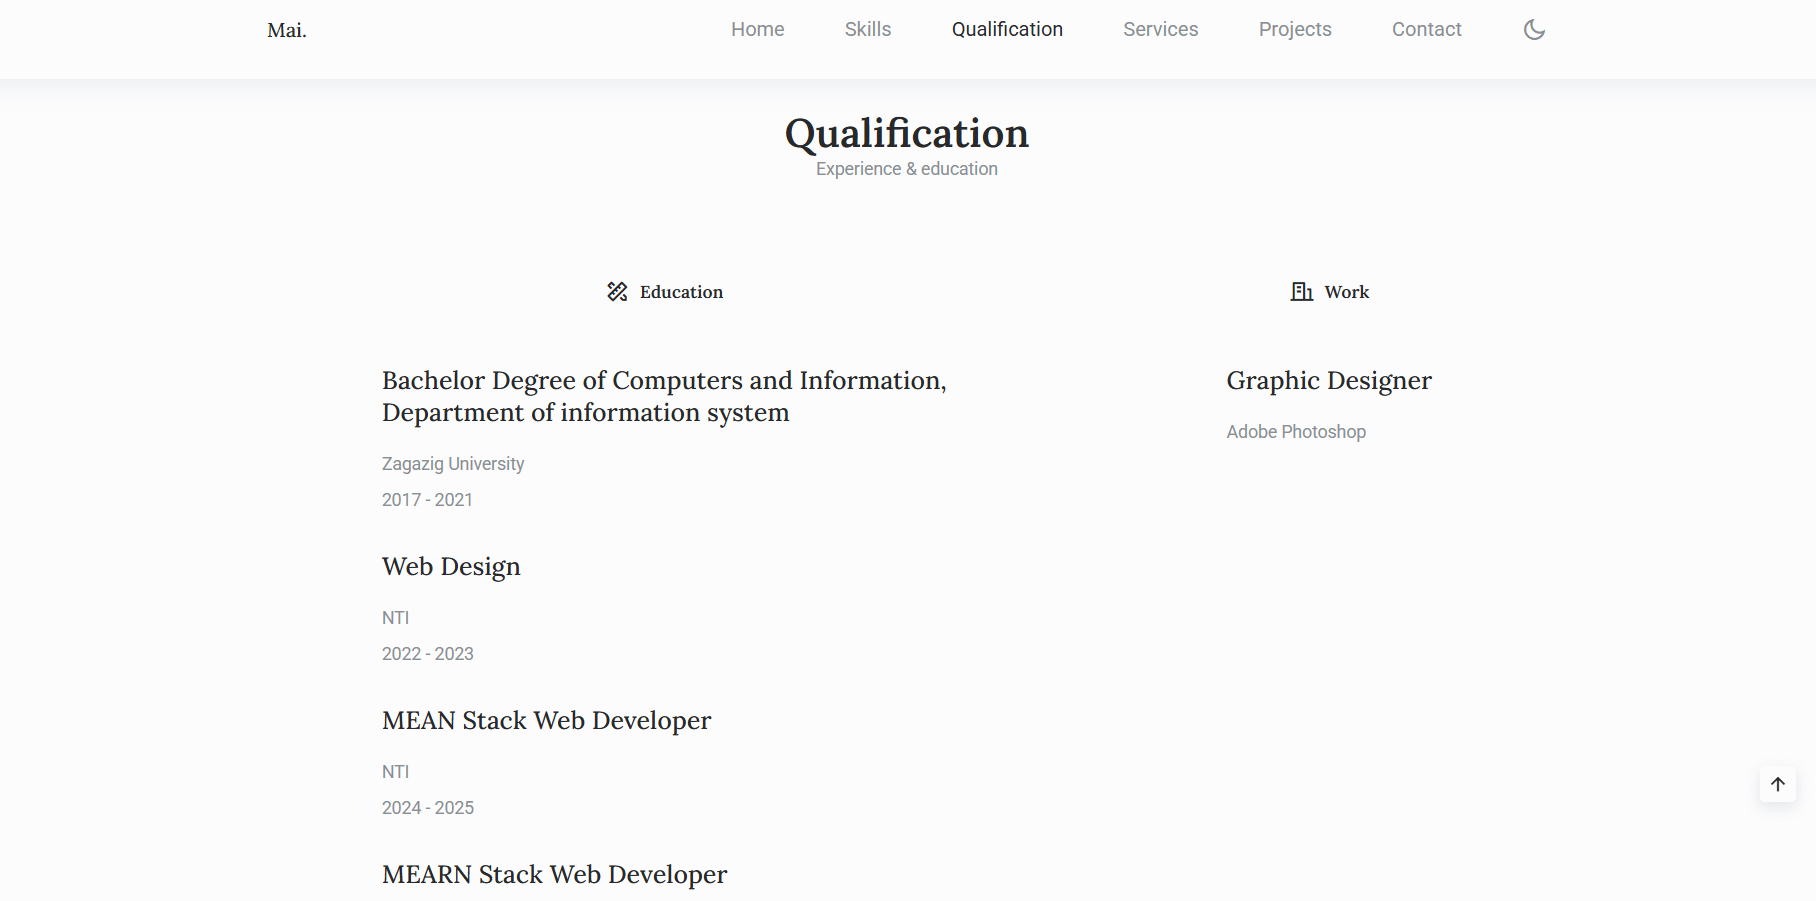1816x901 pixels.
Task: Click the Bachelor Degree education entry title
Action: (663, 396)
